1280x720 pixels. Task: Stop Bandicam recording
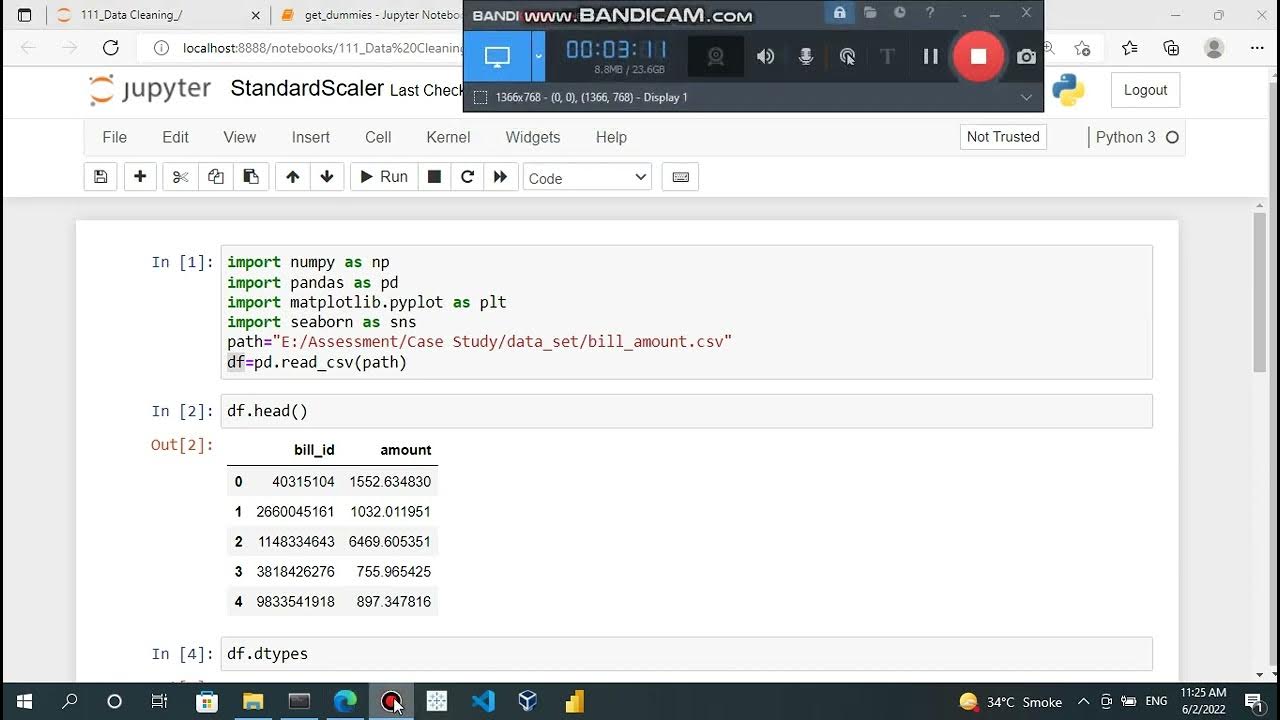tap(978, 56)
